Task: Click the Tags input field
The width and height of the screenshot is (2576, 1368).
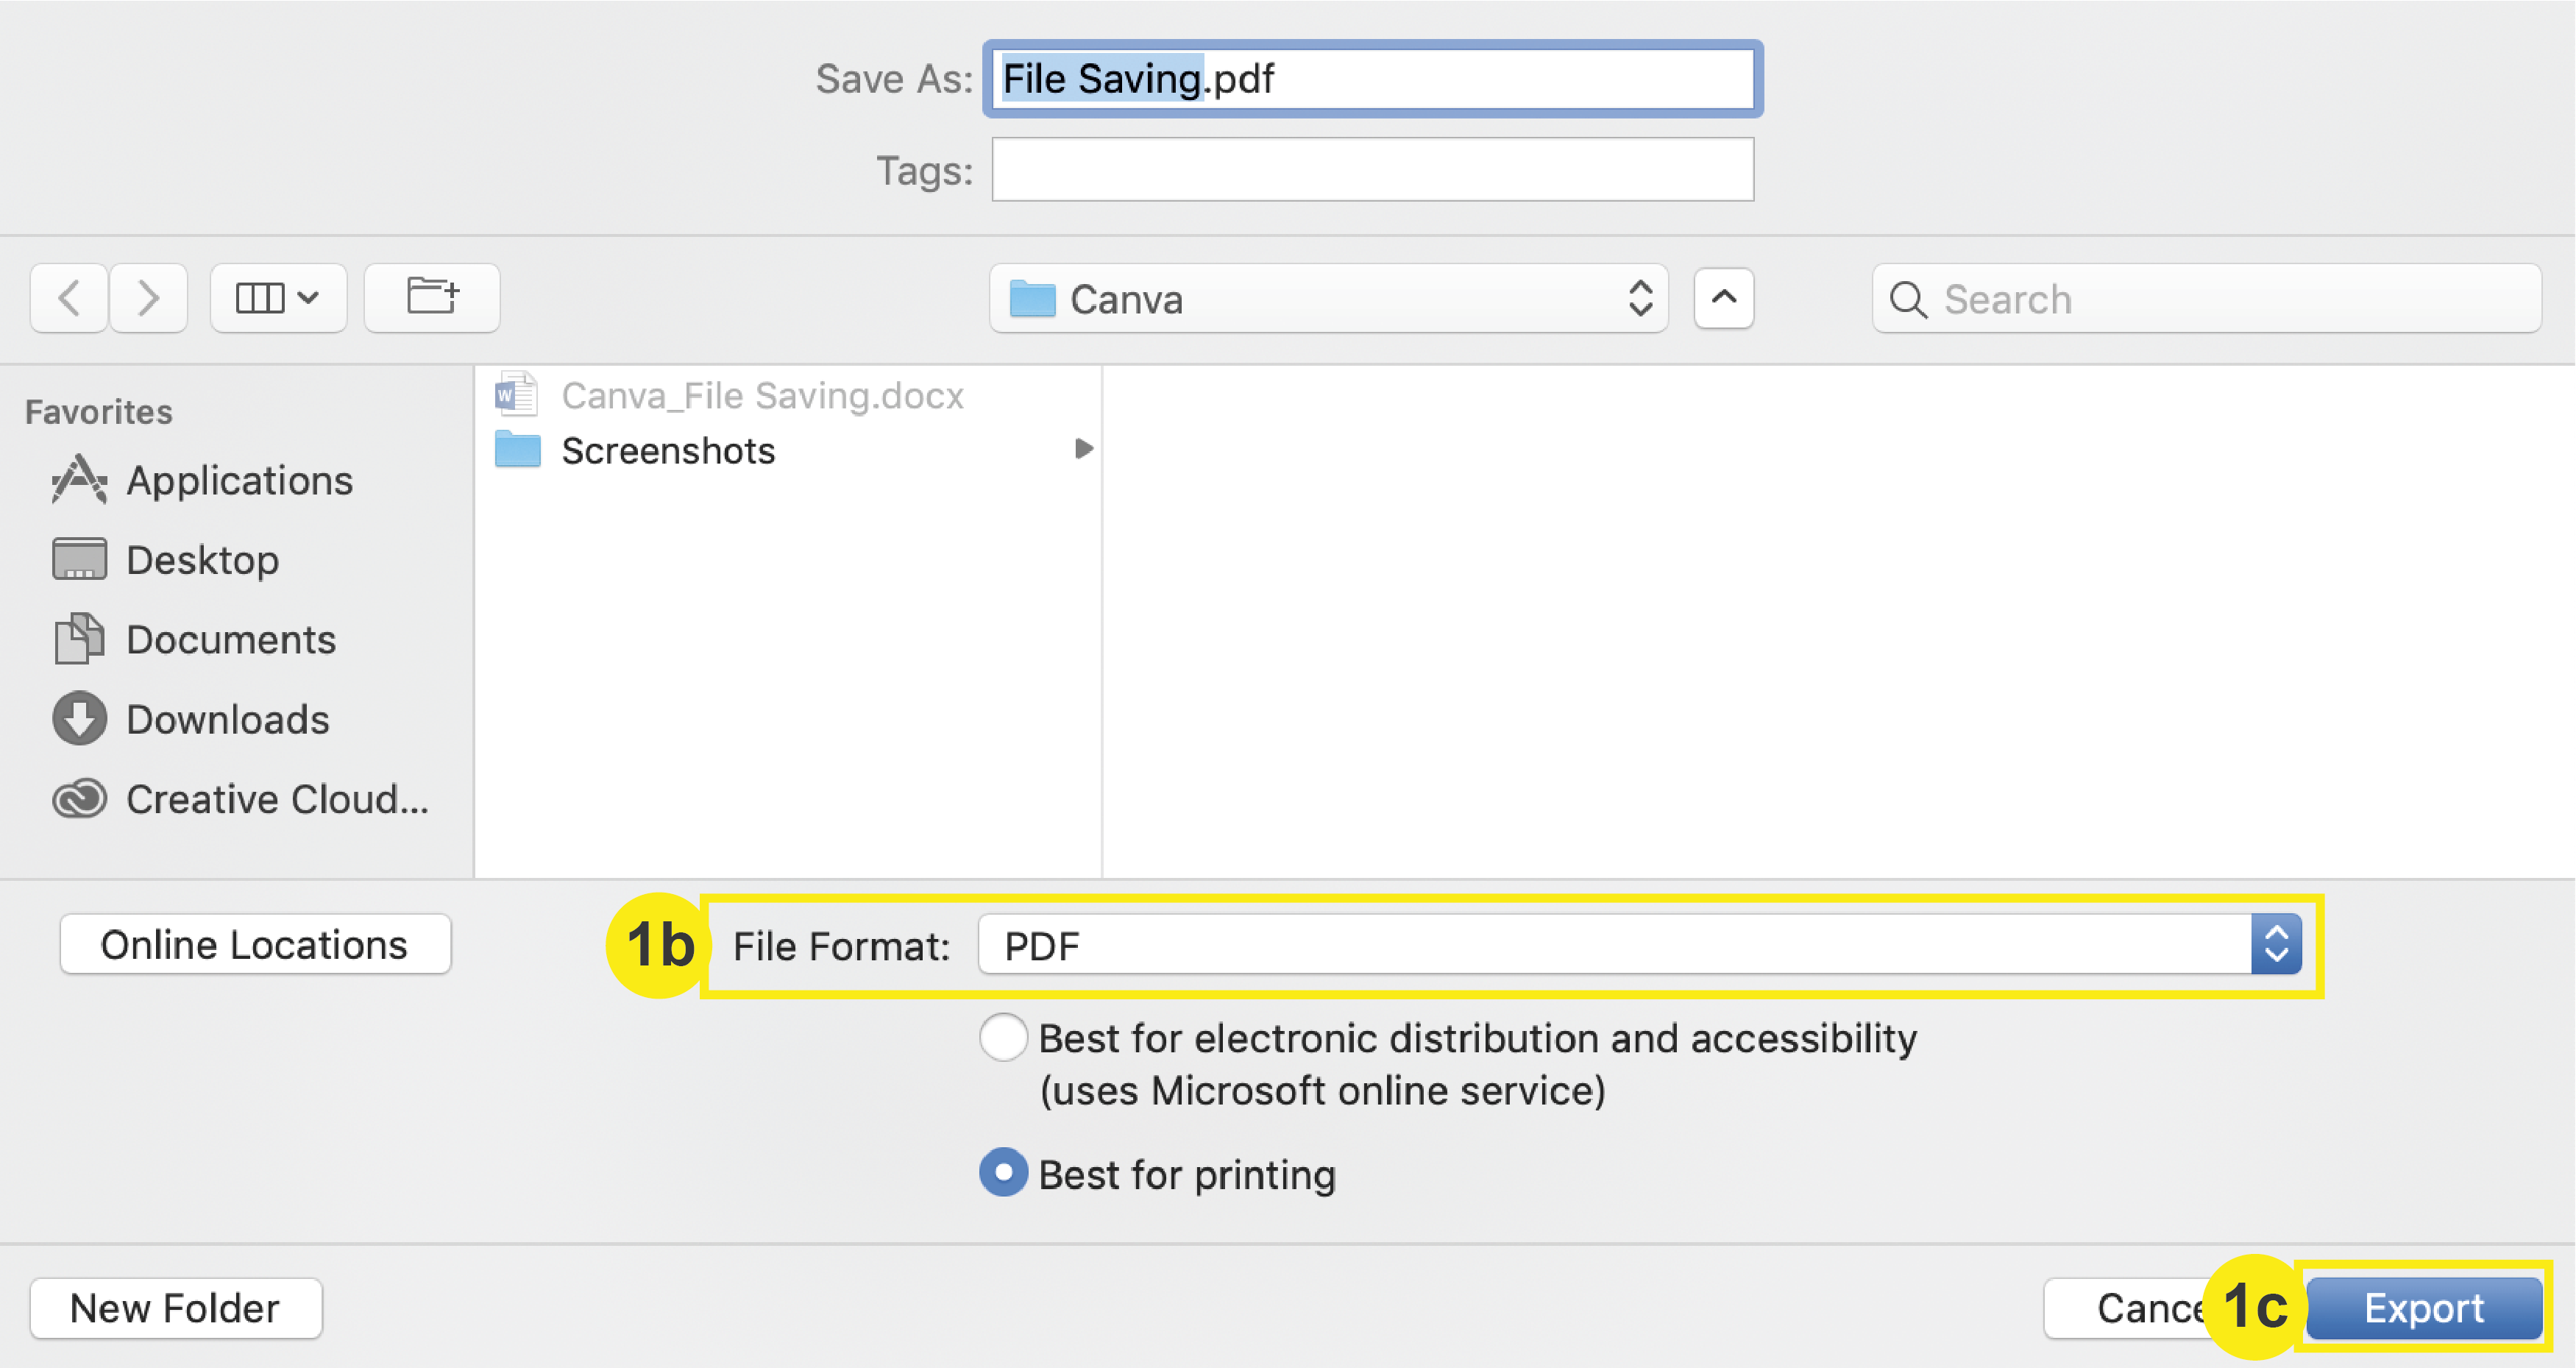Action: (1372, 170)
